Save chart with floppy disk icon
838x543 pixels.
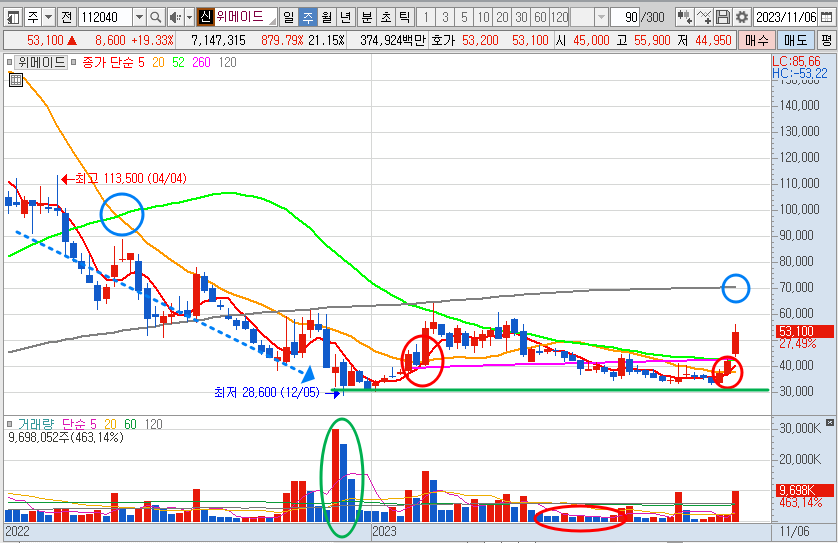tap(723, 18)
